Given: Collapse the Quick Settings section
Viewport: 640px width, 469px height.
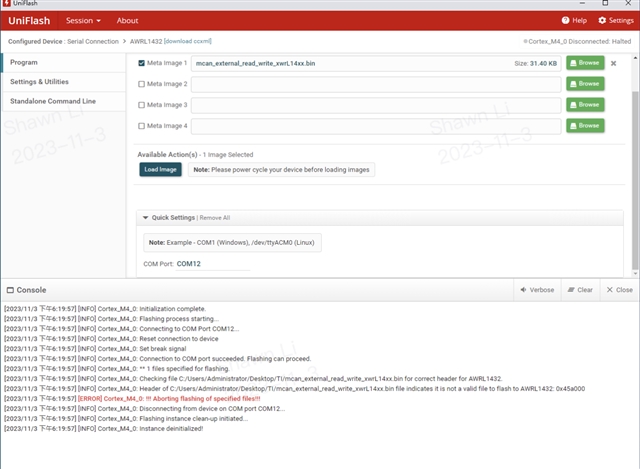Looking at the screenshot, I should tap(145, 218).
